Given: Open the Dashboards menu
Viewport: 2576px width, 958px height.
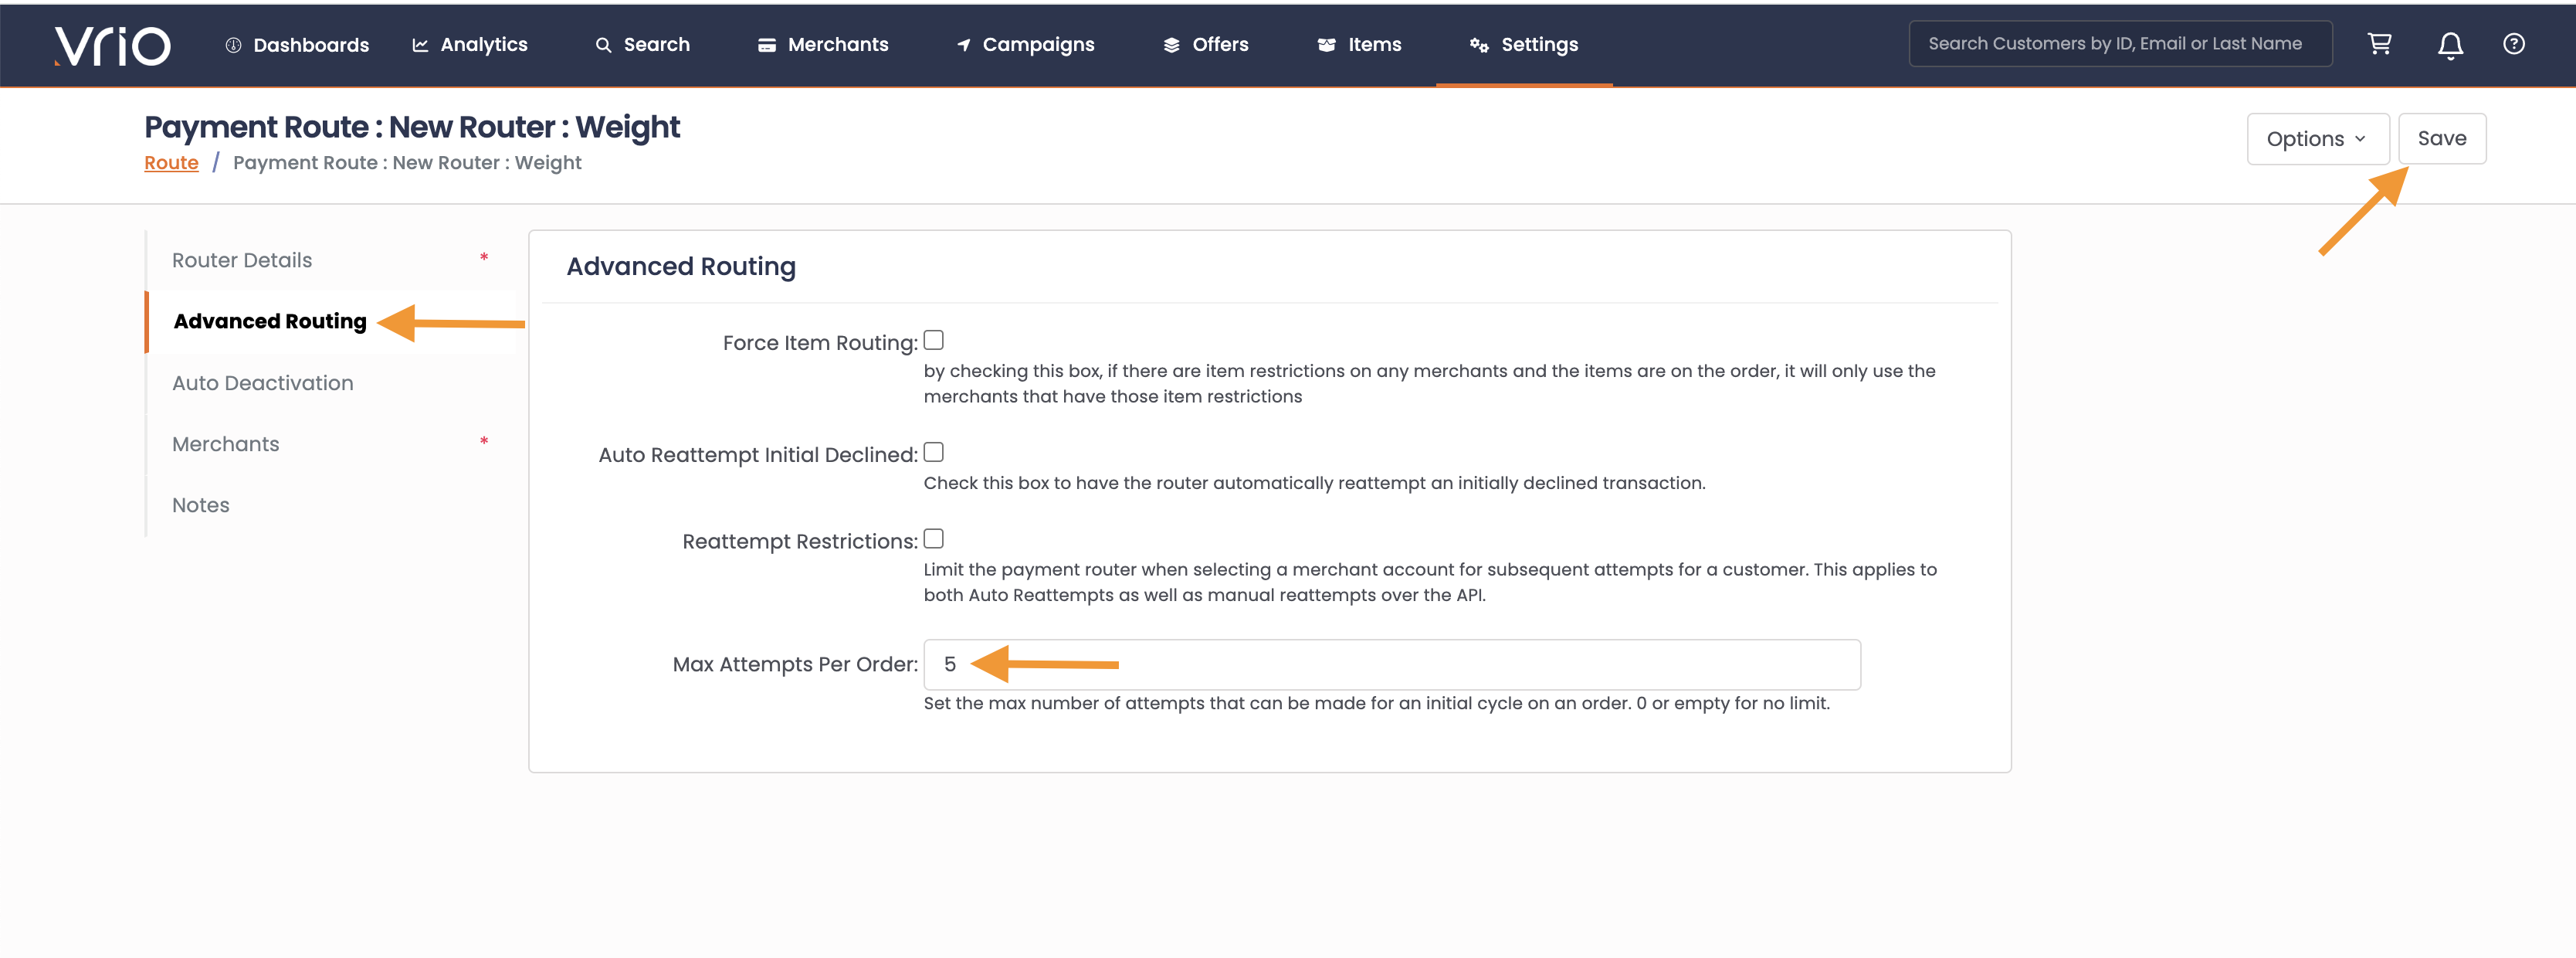Looking at the screenshot, I should (x=297, y=45).
